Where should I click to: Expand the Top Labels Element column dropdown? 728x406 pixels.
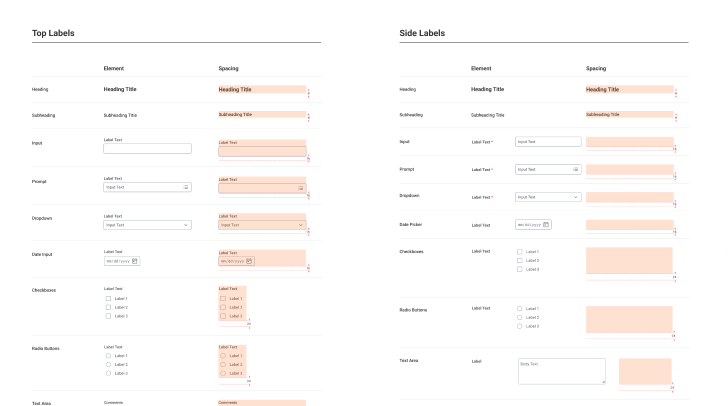click(x=147, y=225)
